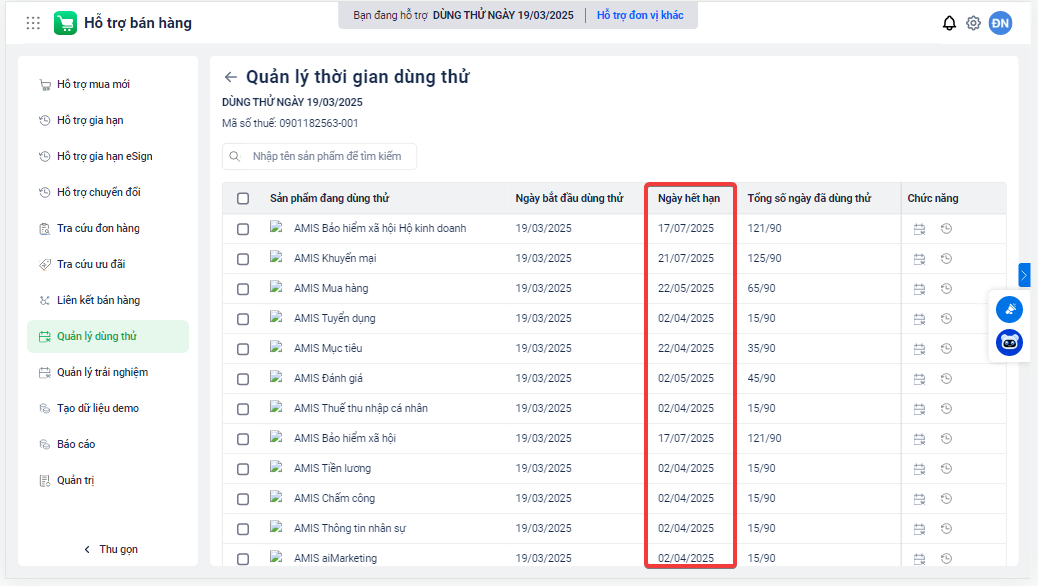This screenshot has width=1038, height=586.
Task: Check the AMIS Thuế thu nhập cá nhân checkbox
Action: (243, 409)
